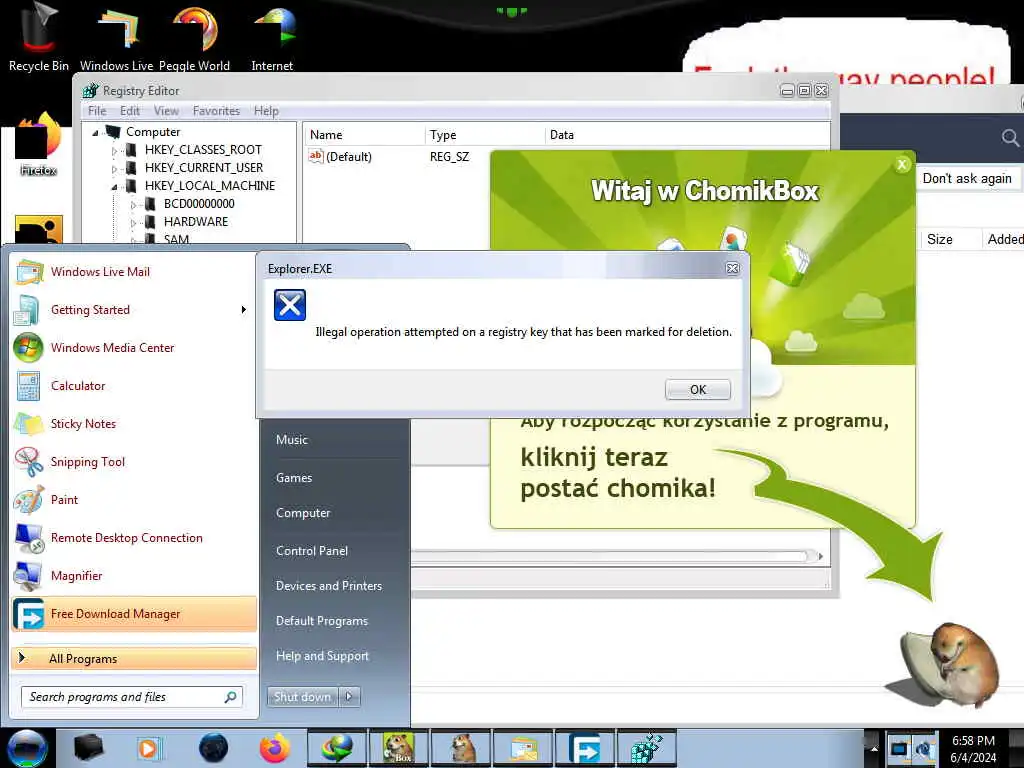Screen dimensions: 1024x768
Task: Click the hamster taskbar button
Action: pos(461,748)
